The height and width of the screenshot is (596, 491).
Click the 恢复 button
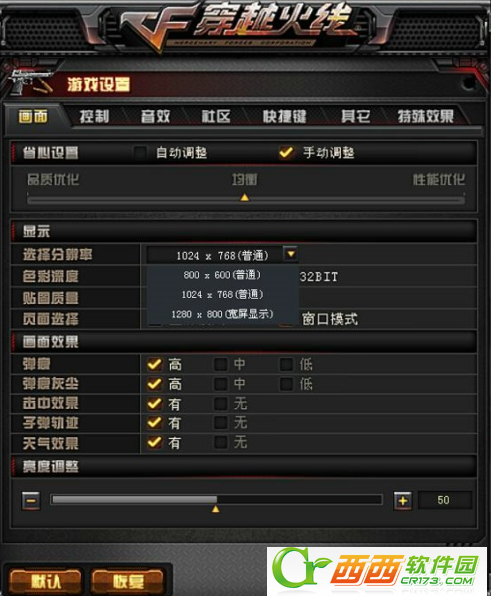tap(128, 582)
